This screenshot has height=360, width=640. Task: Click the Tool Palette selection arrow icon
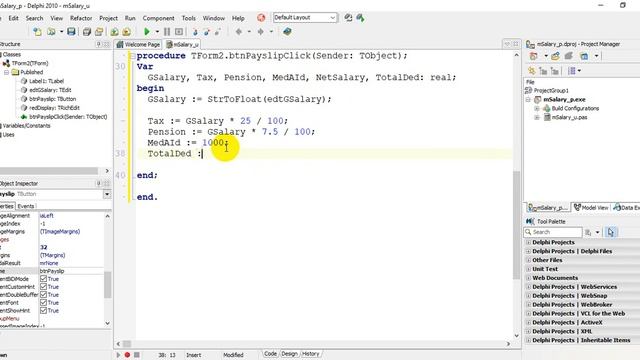click(611, 232)
